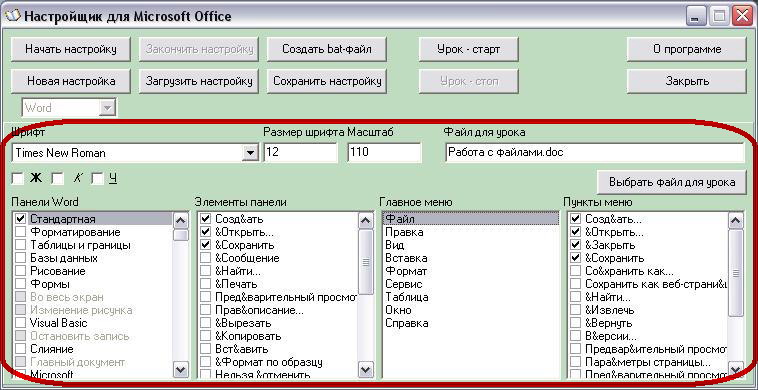Open О программе dialog
758x390 pixels.
pos(686,49)
